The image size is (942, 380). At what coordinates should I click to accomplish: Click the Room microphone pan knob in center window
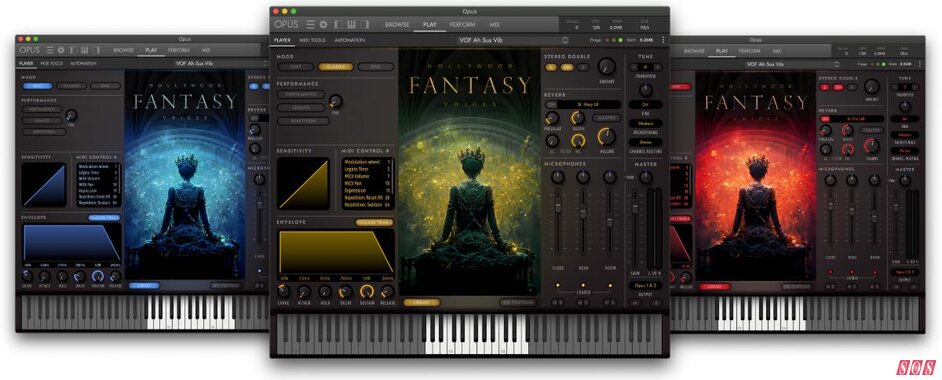coord(610,177)
